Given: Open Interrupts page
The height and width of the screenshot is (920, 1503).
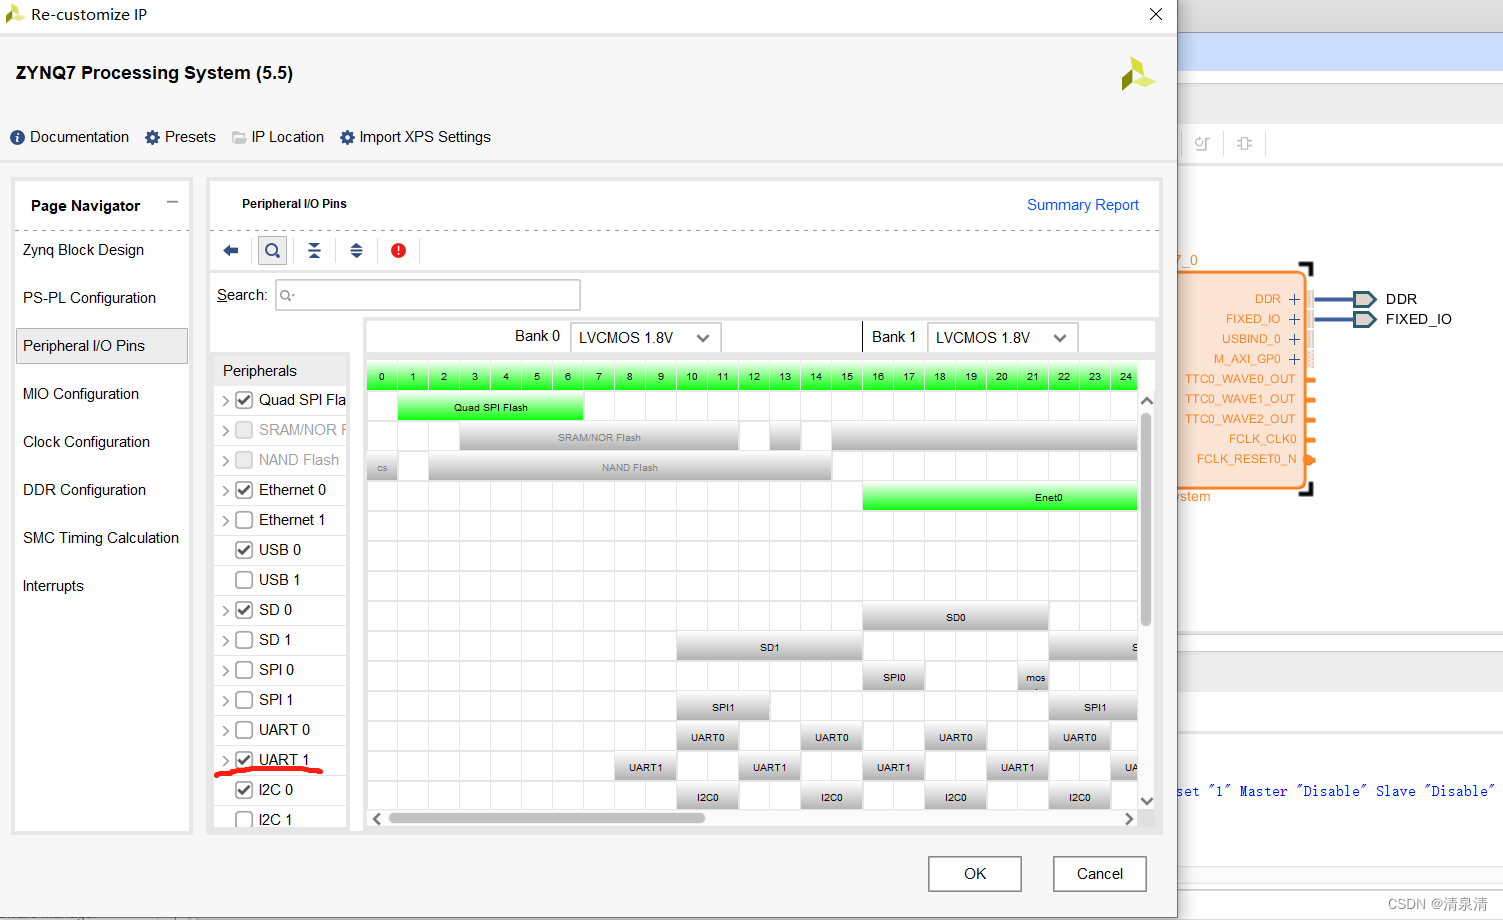Looking at the screenshot, I should [x=54, y=586].
